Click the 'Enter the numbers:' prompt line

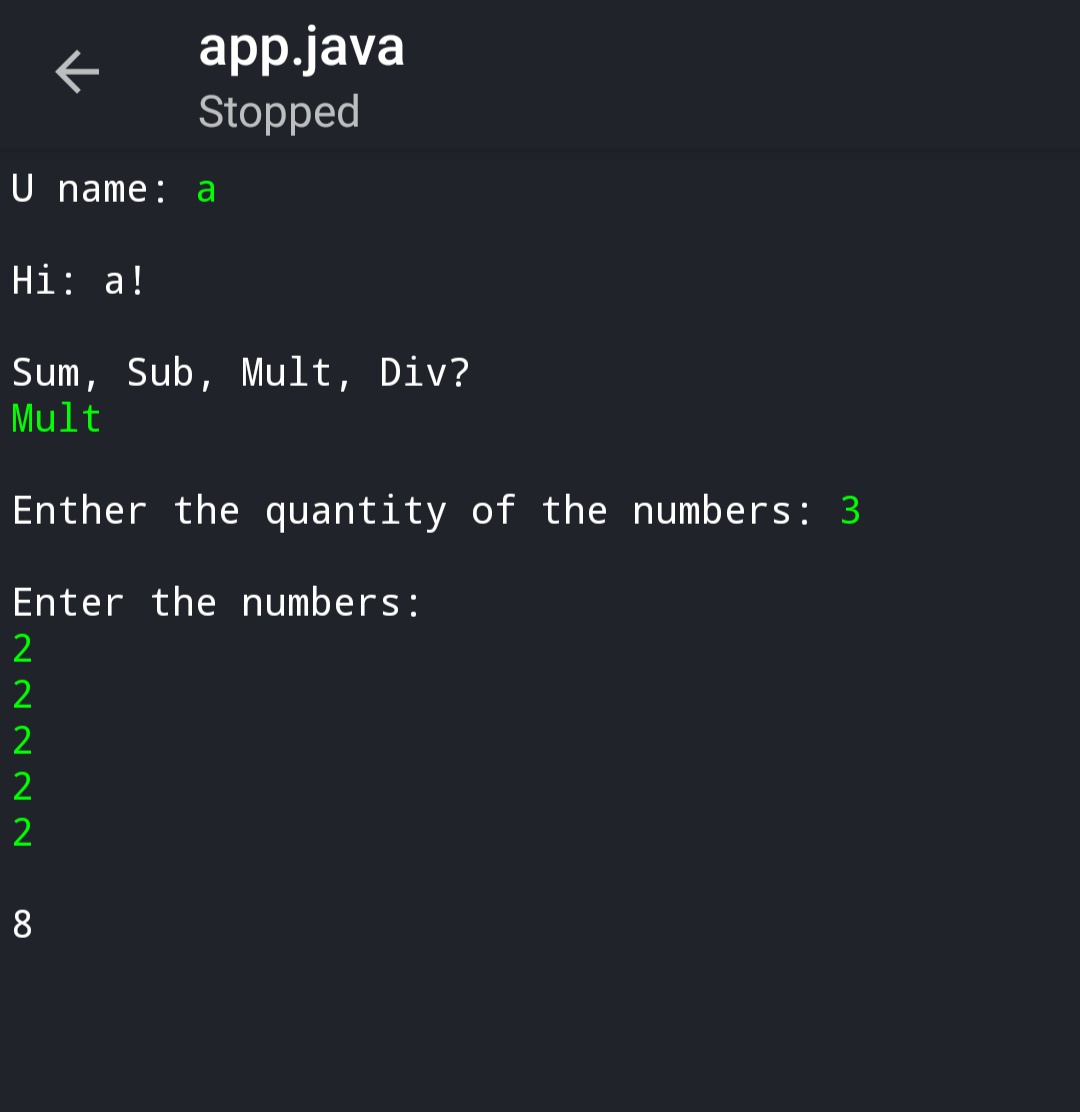click(217, 603)
